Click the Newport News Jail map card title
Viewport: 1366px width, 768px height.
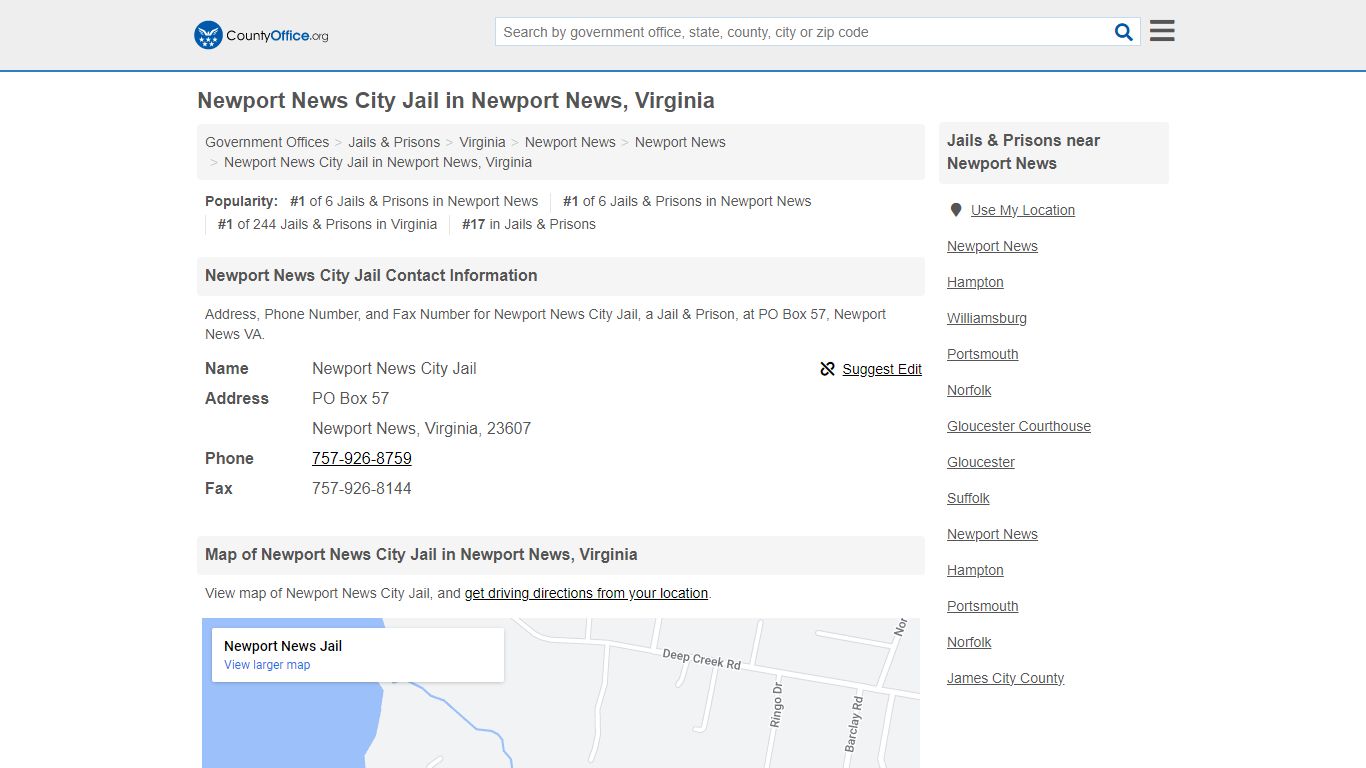click(283, 646)
